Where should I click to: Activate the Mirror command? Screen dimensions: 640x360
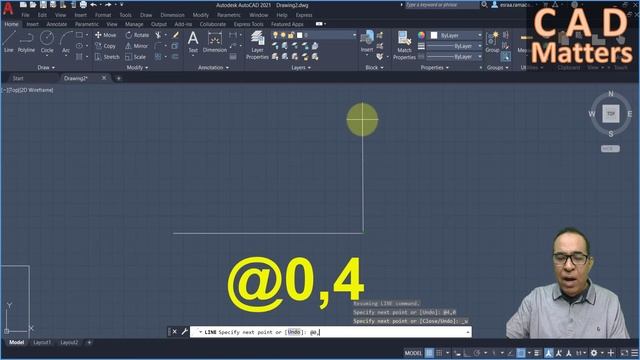[x=136, y=46]
